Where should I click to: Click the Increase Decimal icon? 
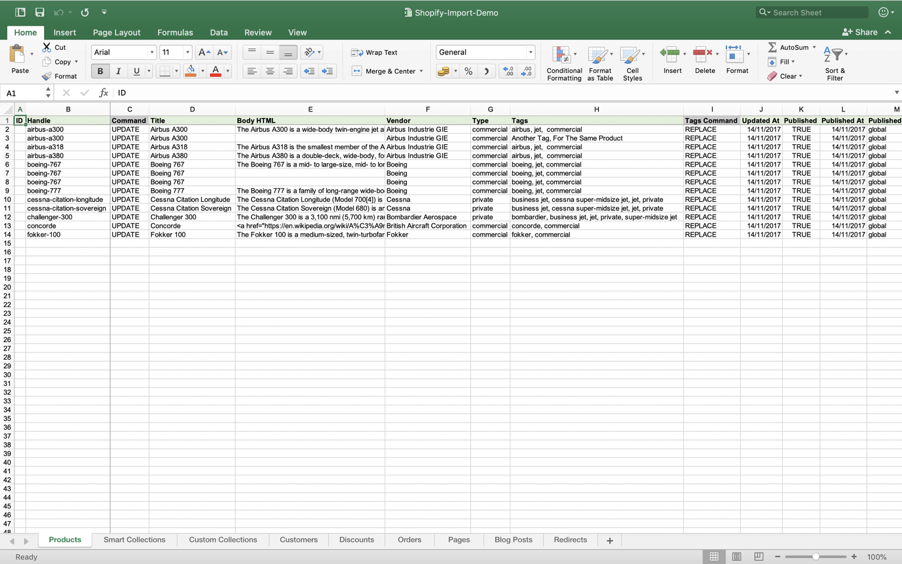point(508,71)
